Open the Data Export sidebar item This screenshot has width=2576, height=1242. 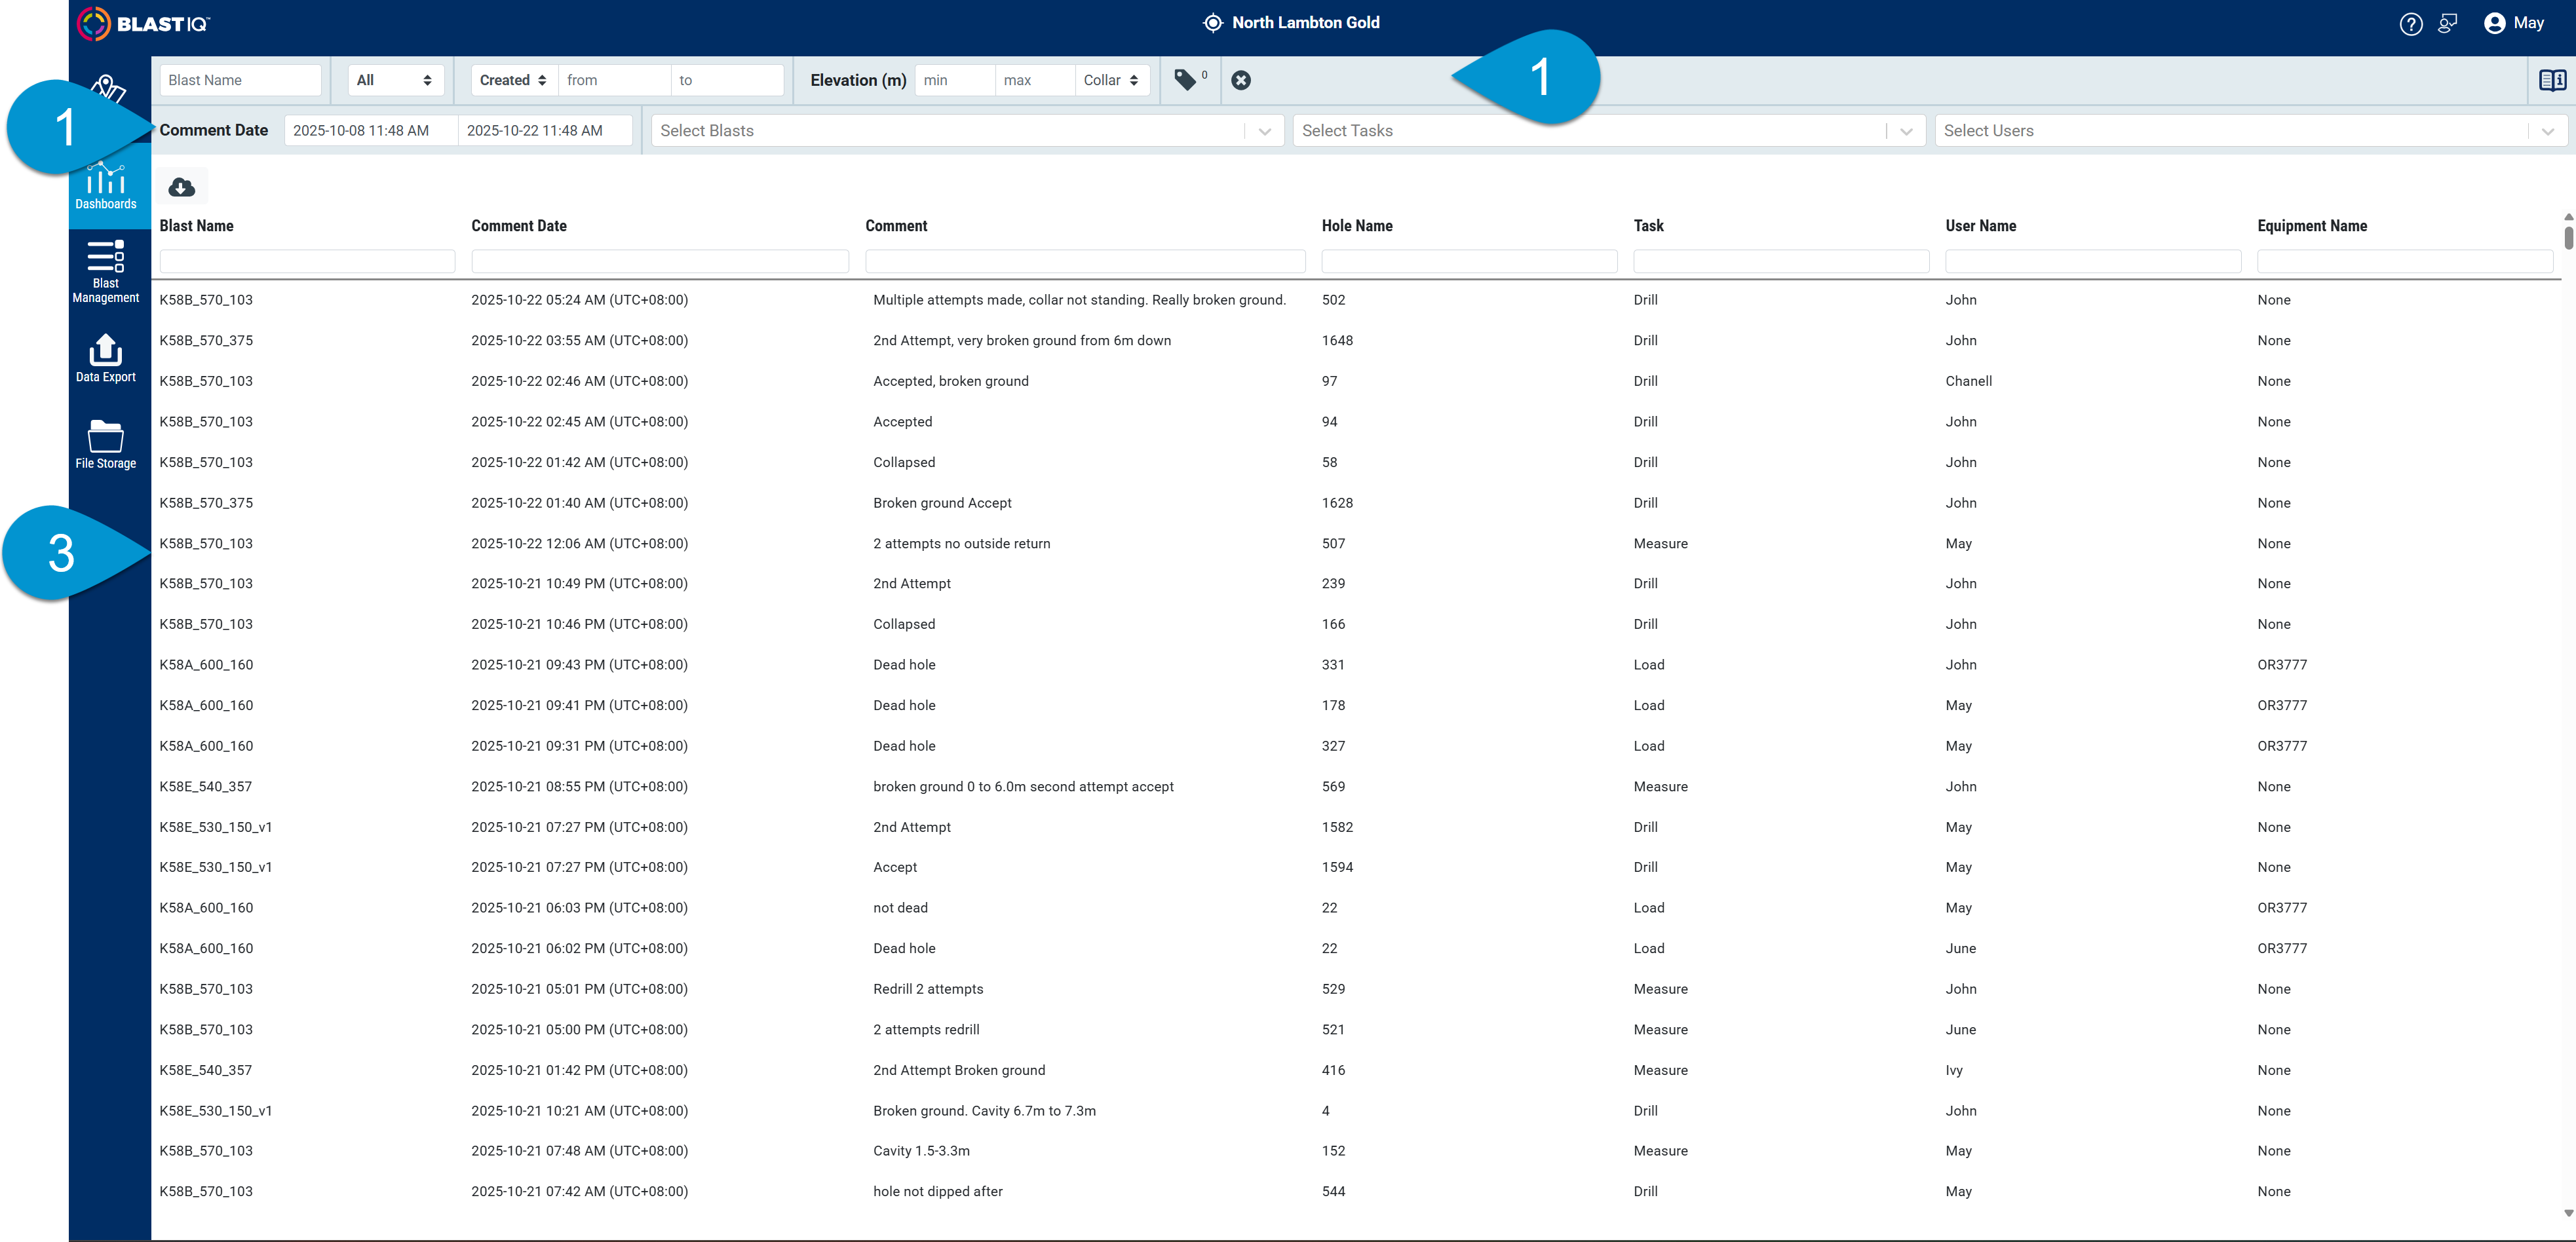point(106,358)
